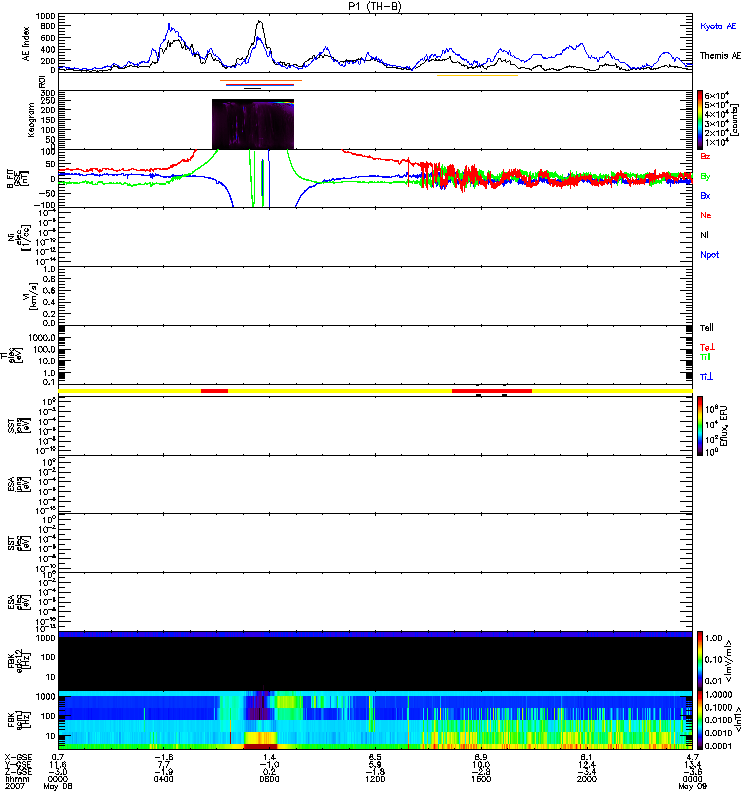750x800 pixels.
Task: Click the "Keogram" axis title
Action: click(x=31, y=120)
